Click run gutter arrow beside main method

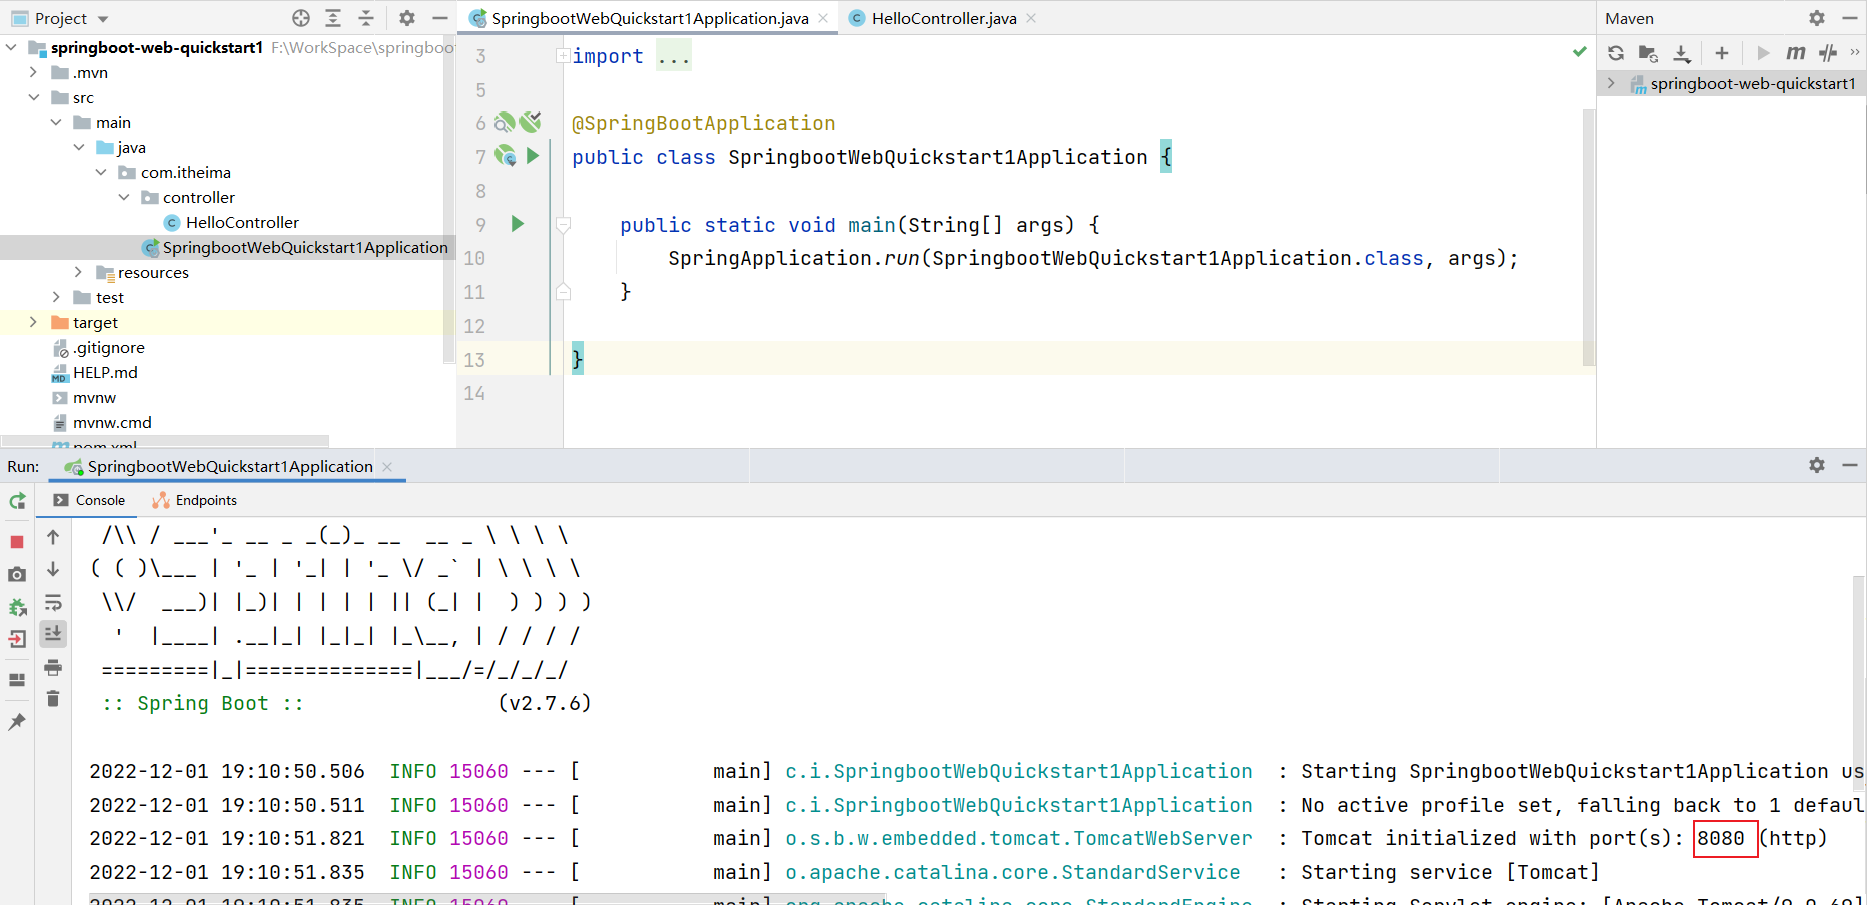(518, 224)
